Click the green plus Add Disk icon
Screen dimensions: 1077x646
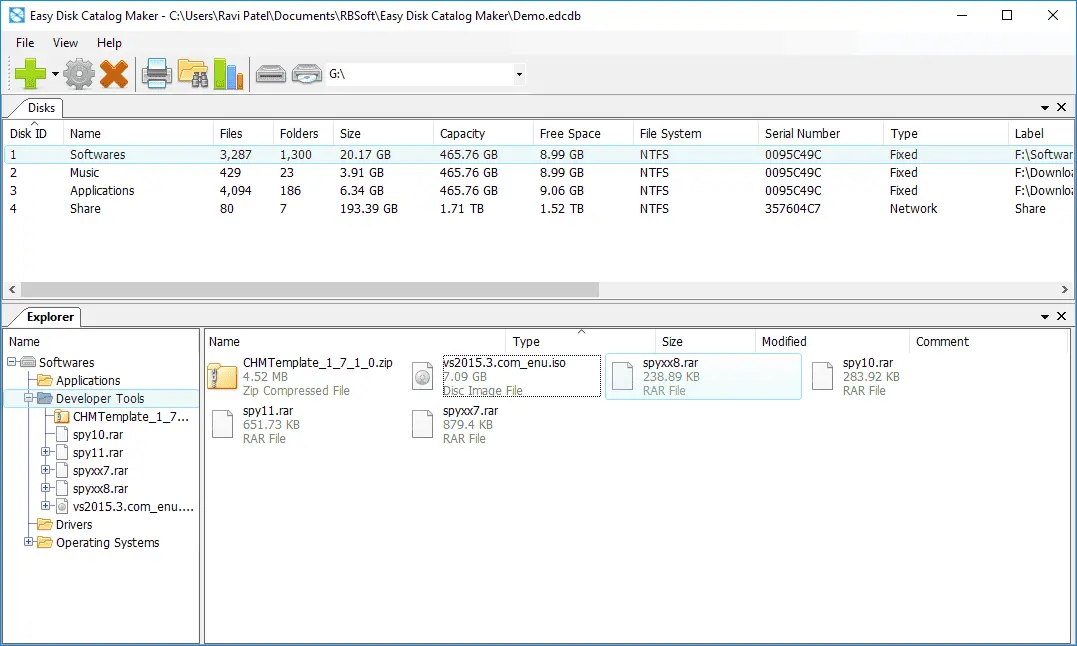(30, 73)
